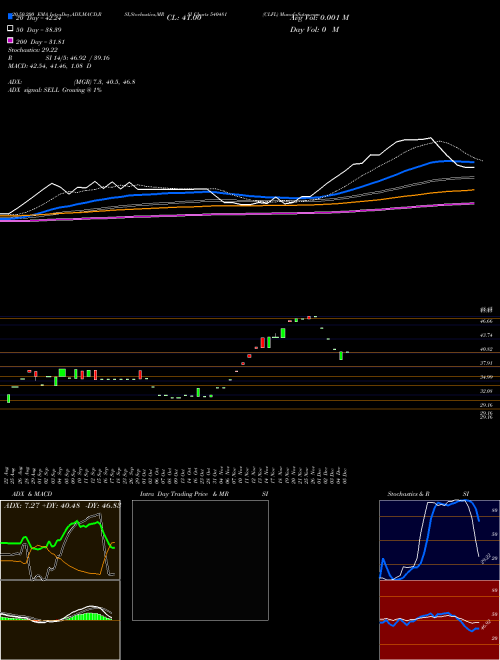Click the 37.91 price axis label

point(486,363)
